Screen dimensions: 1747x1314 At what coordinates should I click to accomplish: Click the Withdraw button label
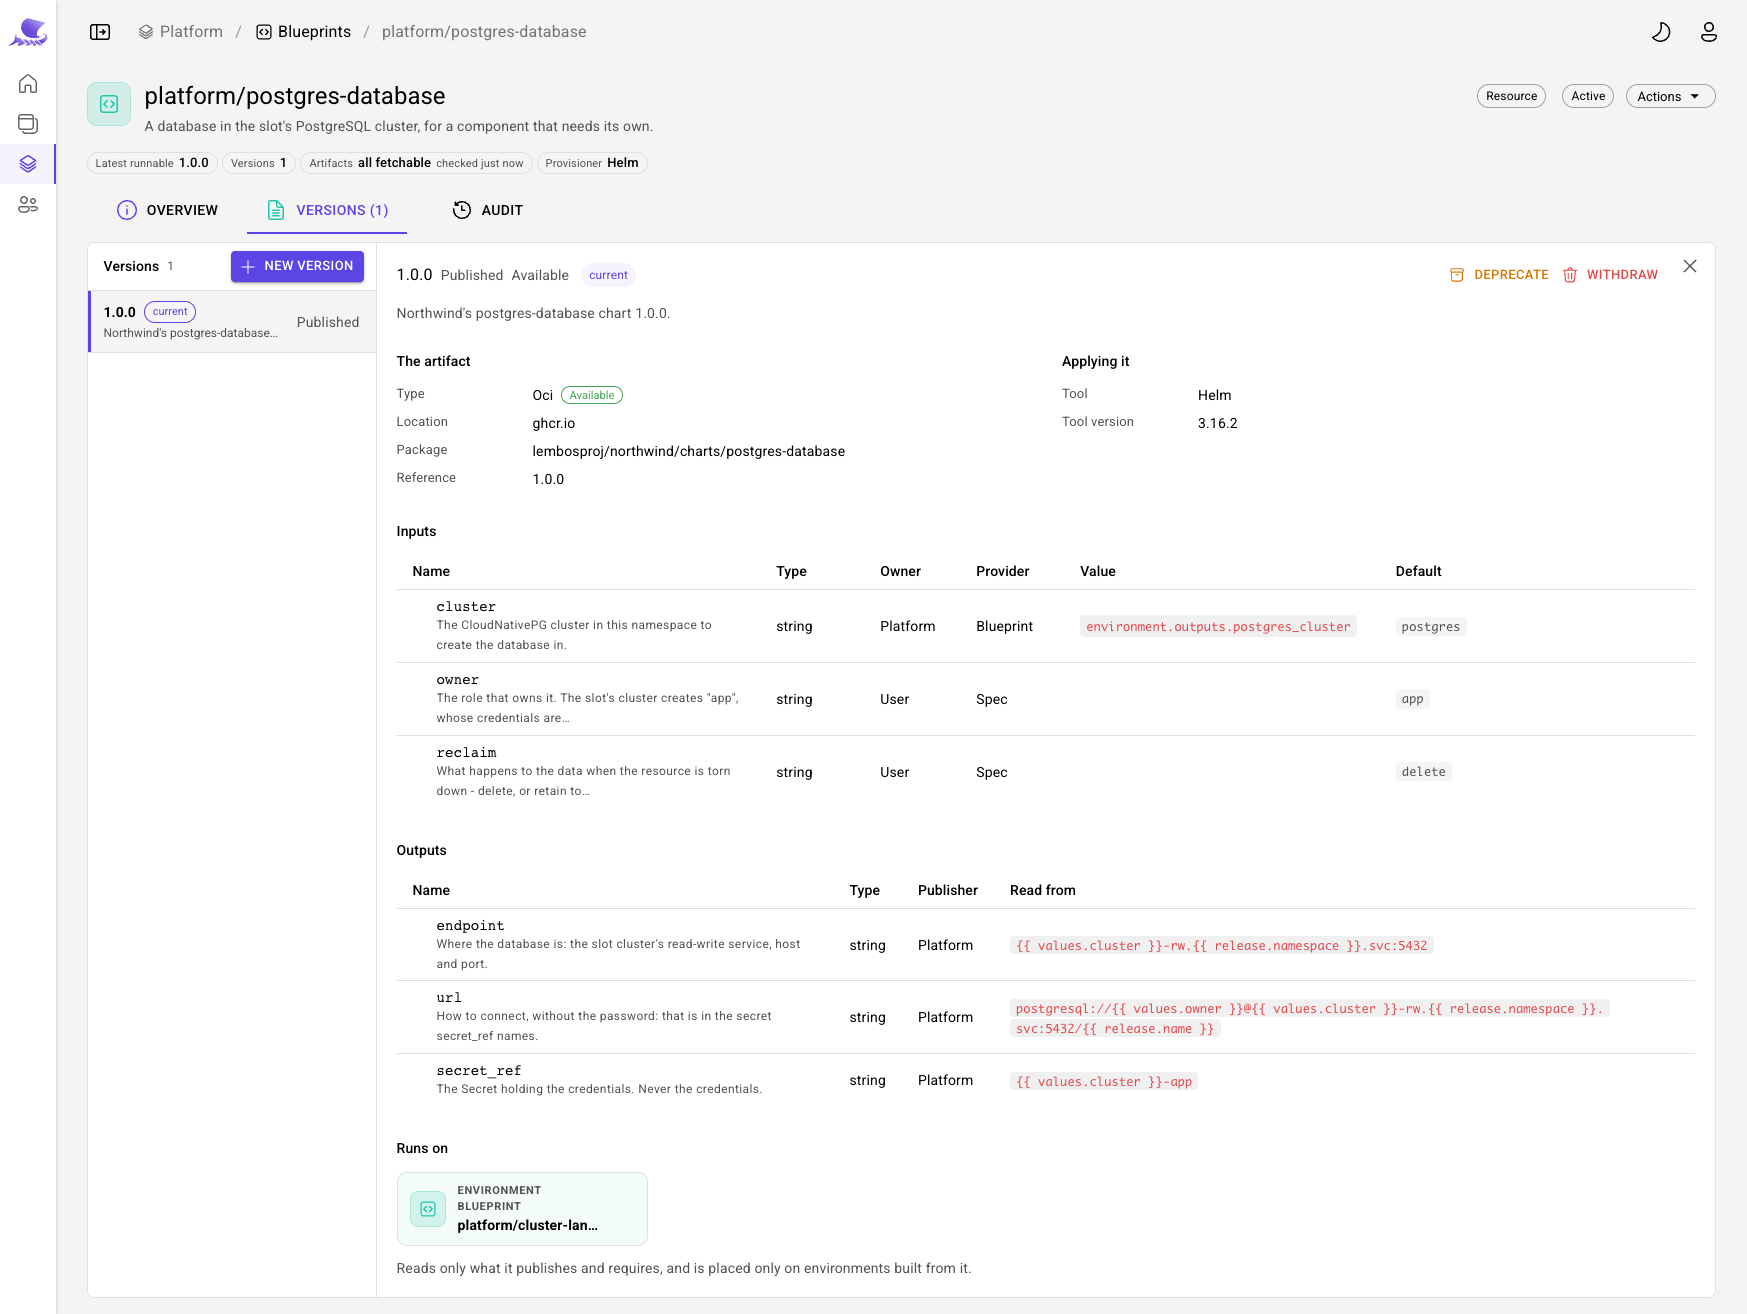[x=1622, y=275]
